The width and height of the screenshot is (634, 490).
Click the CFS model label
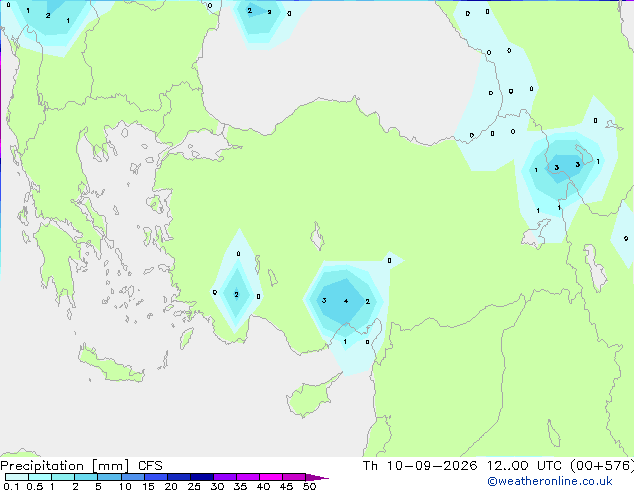click(150, 466)
